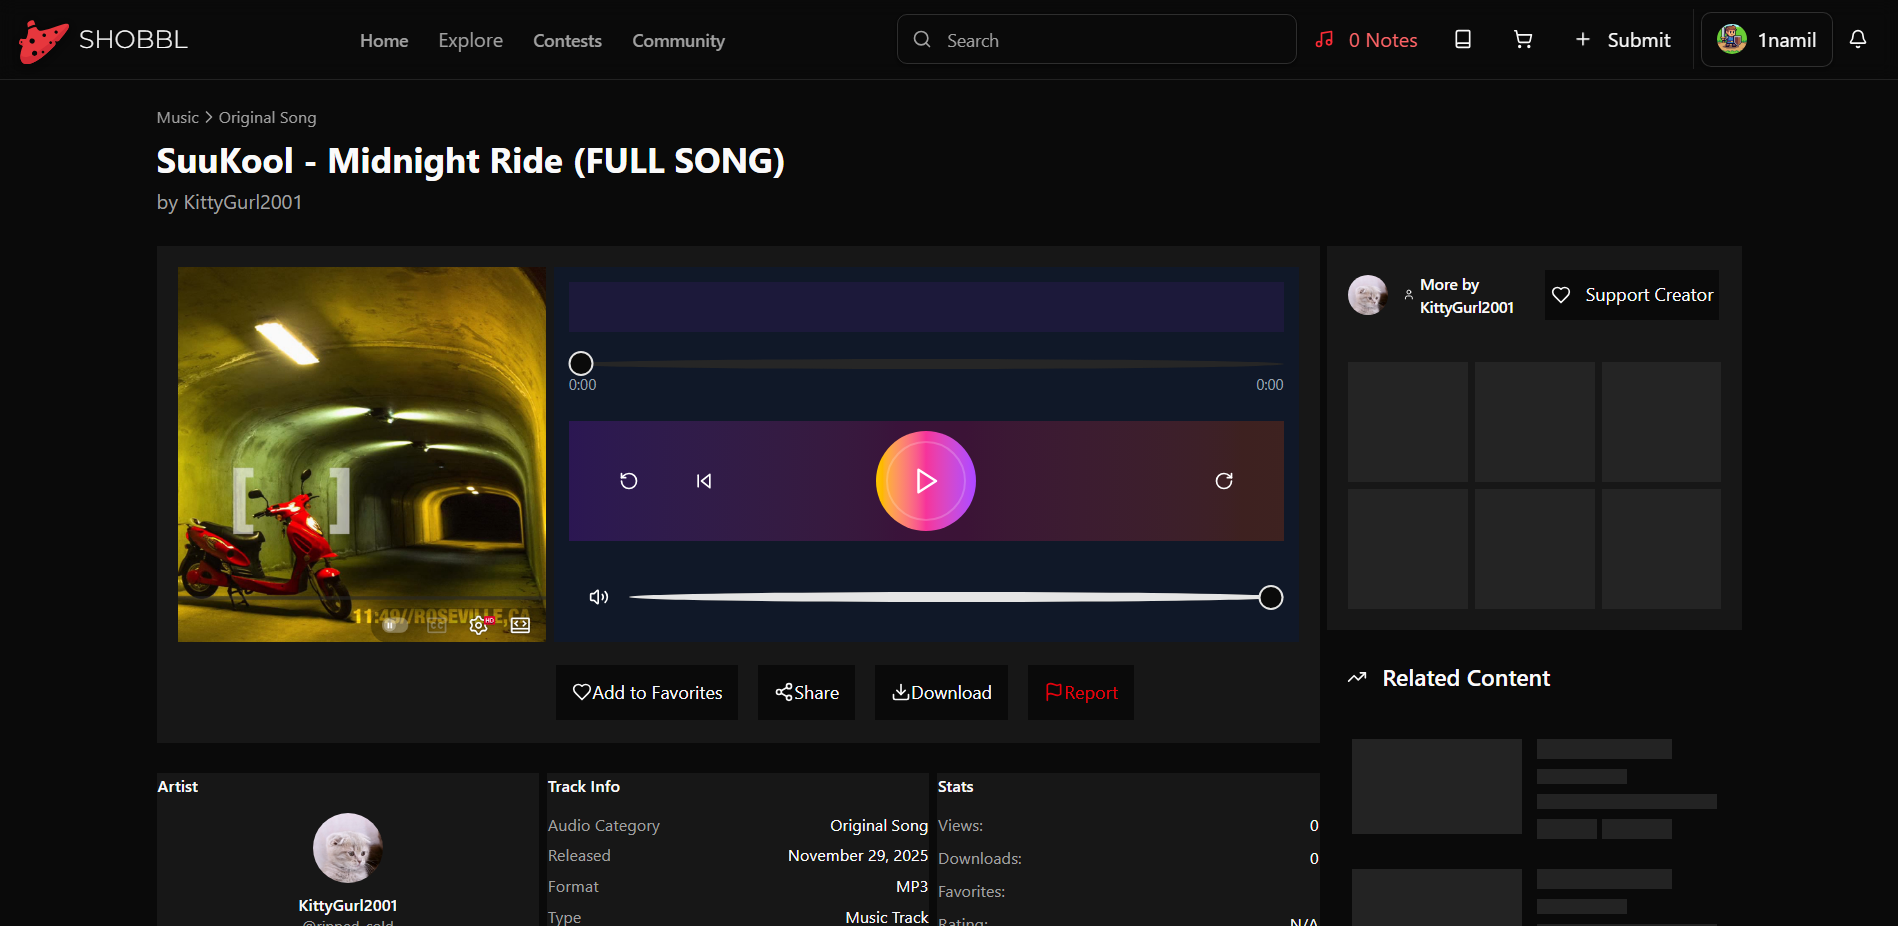Toggle the loop/repeat icon in player
1898x926 pixels.
click(1223, 481)
